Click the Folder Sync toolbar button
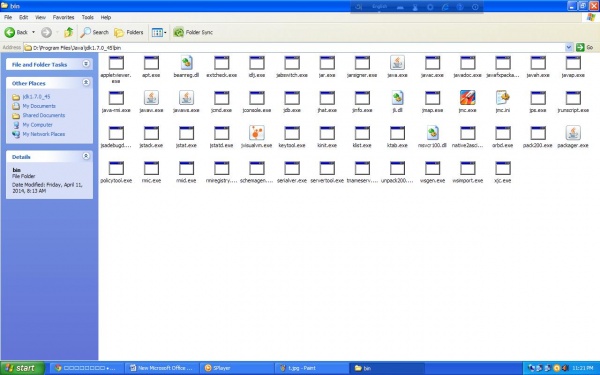Viewport: 600px width, 375px height. tap(193, 32)
